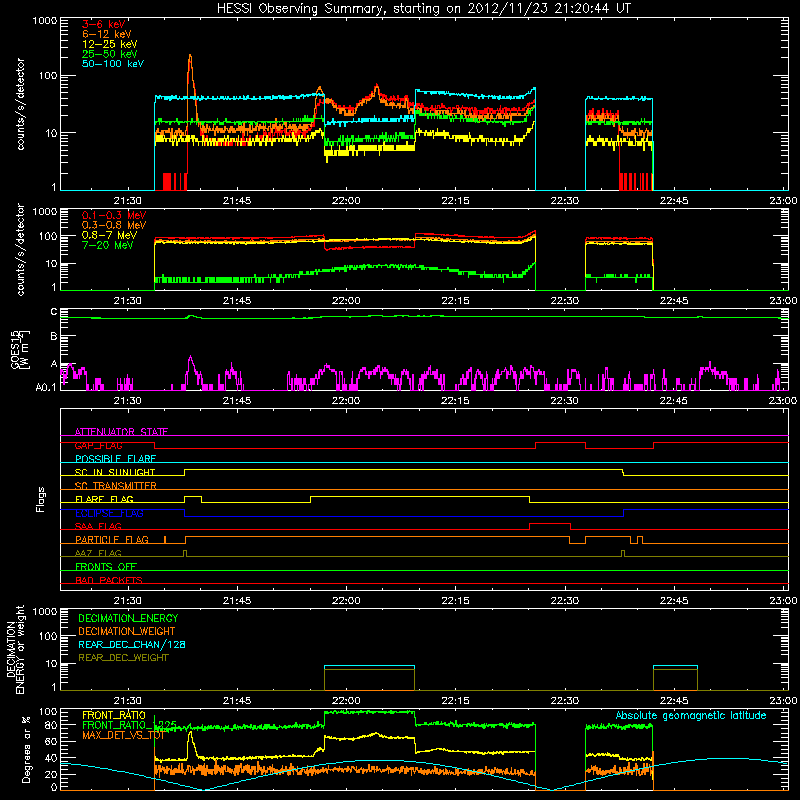800x800 pixels.
Task: Click the Absolute geomagnetic latitude label
Action: [691, 716]
